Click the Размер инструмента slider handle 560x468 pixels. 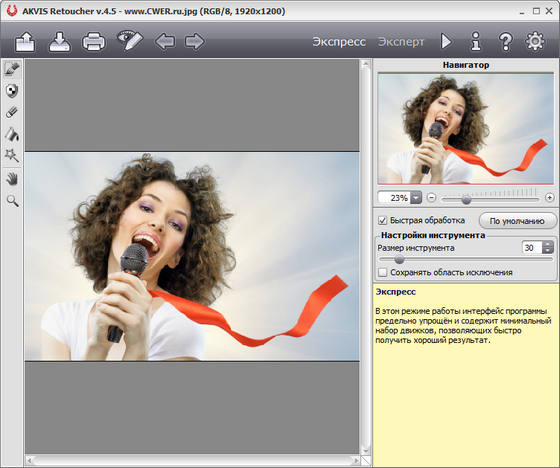(399, 260)
